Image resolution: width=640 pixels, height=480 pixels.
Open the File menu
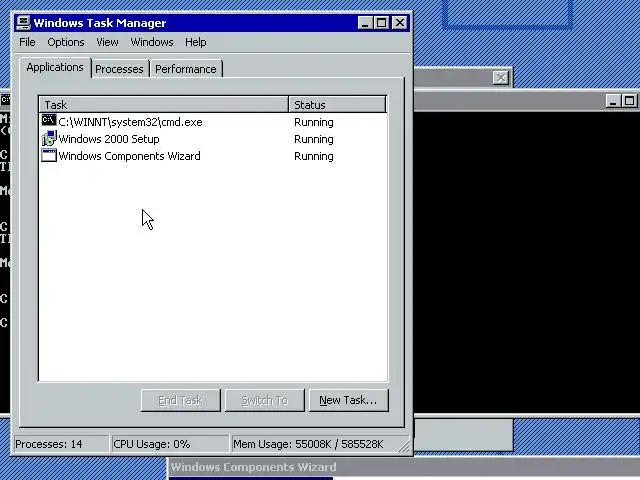tap(27, 42)
